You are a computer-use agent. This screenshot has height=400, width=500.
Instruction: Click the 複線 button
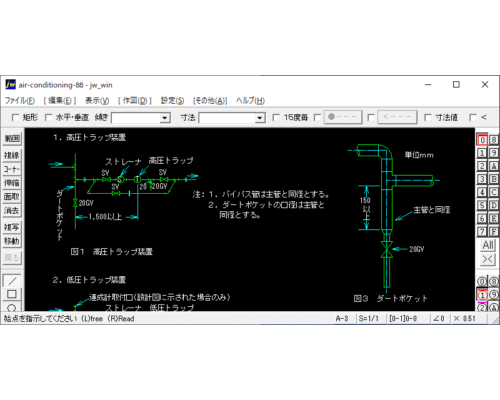[x=12, y=155]
